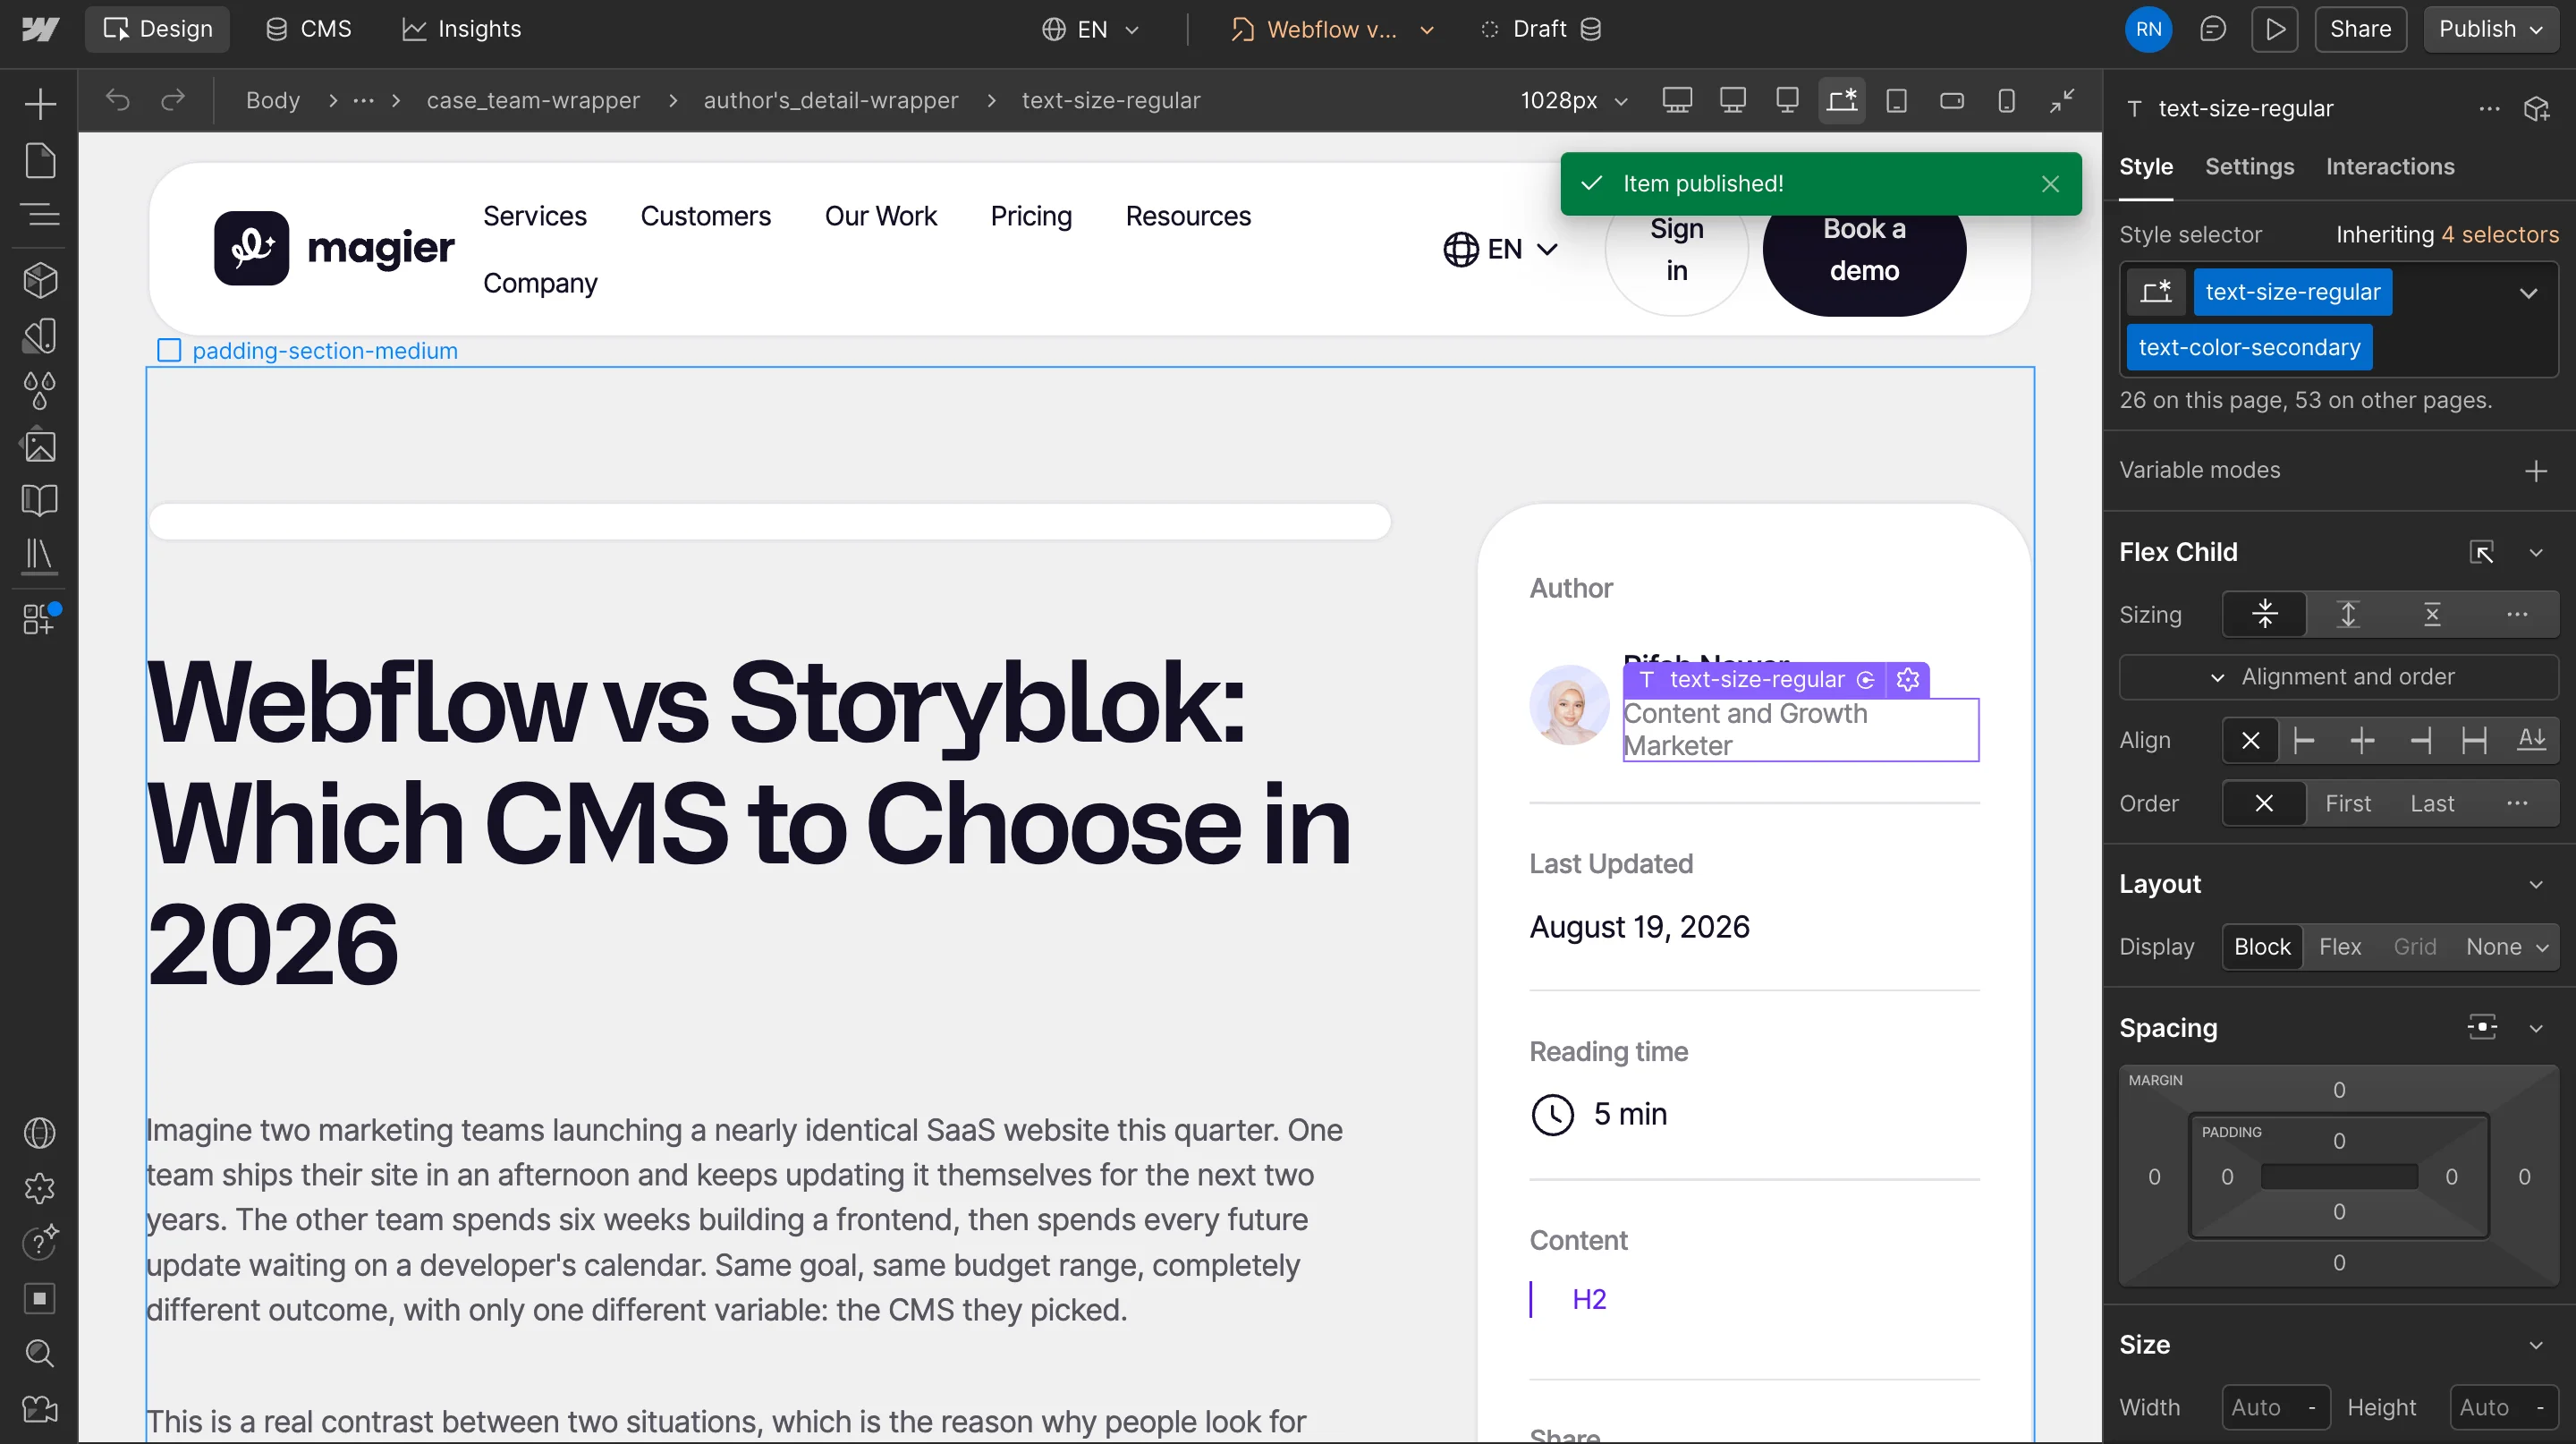Screen dimensions: 2576x1444
Task: Open the site Settings gear icon
Action: pos(40,1188)
